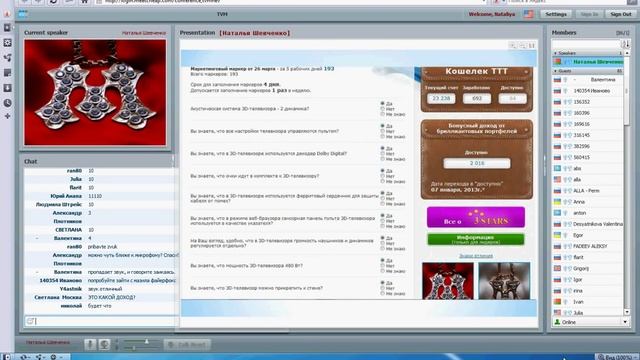Click the flag icon next to alla
The width and height of the screenshot is (640, 360).
point(557,180)
